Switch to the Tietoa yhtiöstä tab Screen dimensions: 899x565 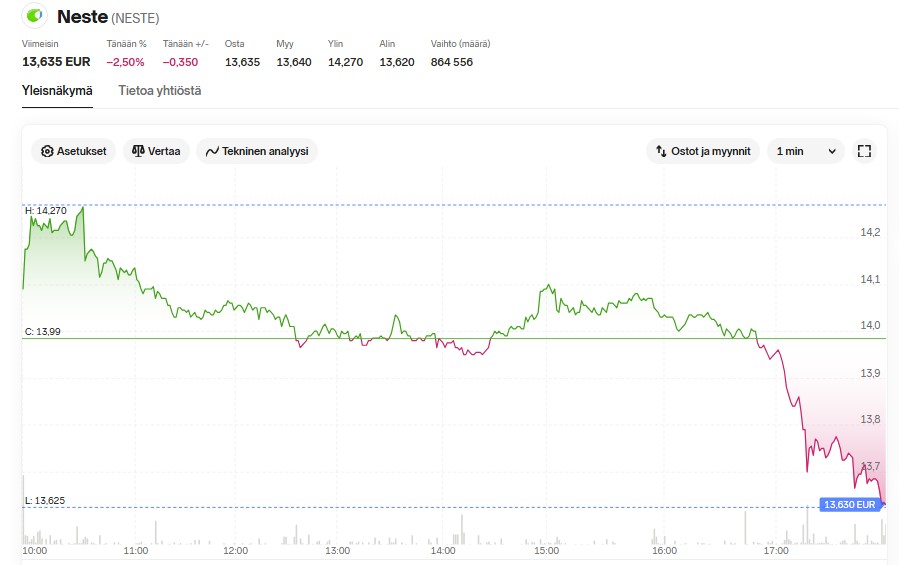[x=159, y=91]
